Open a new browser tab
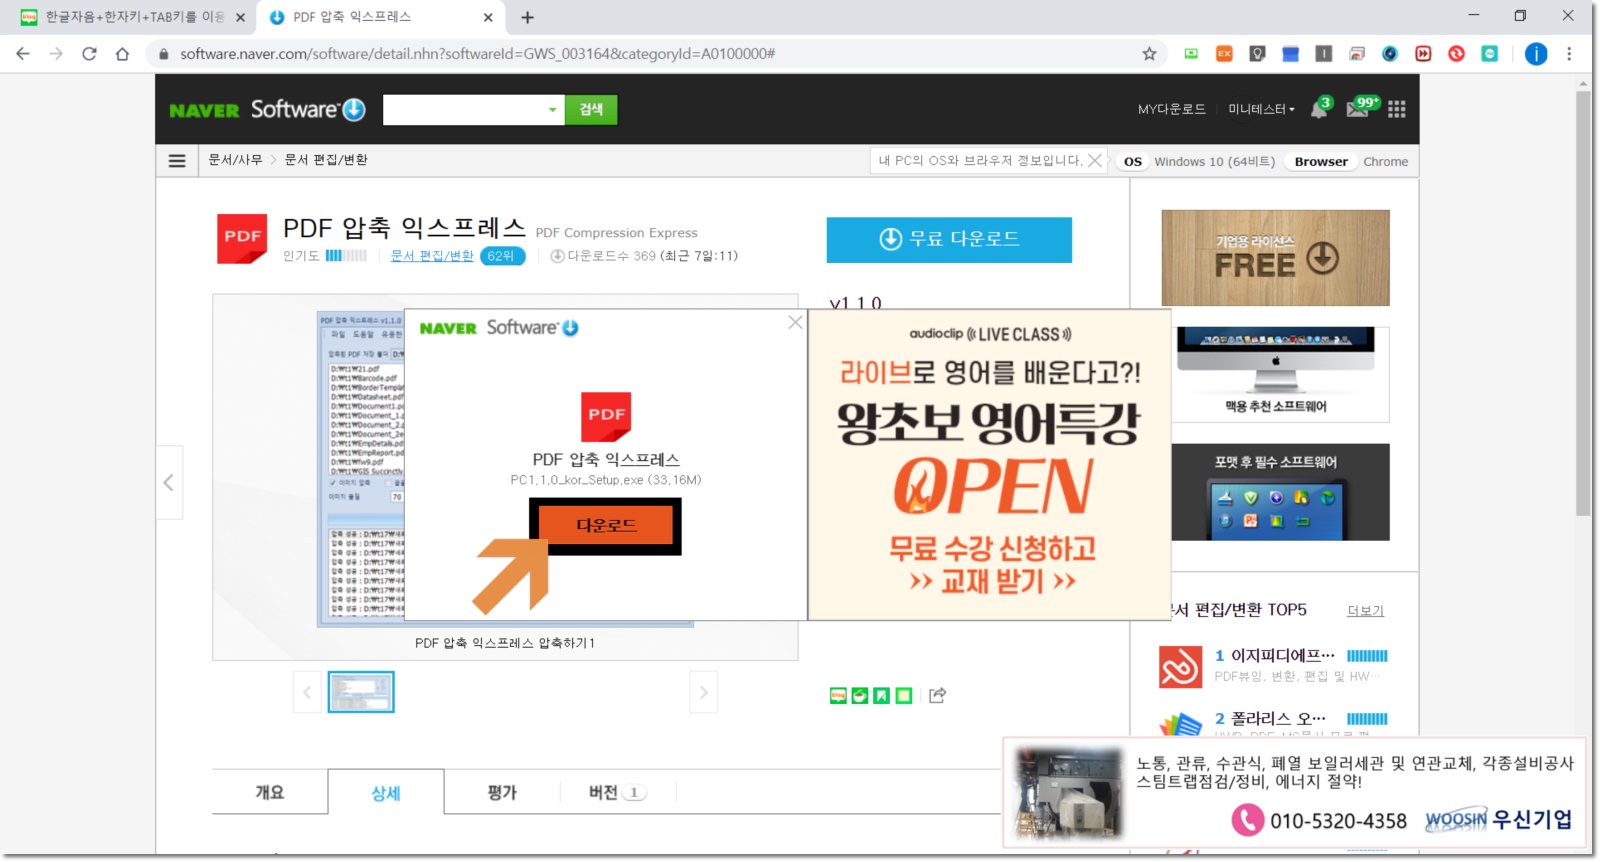 (528, 17)
